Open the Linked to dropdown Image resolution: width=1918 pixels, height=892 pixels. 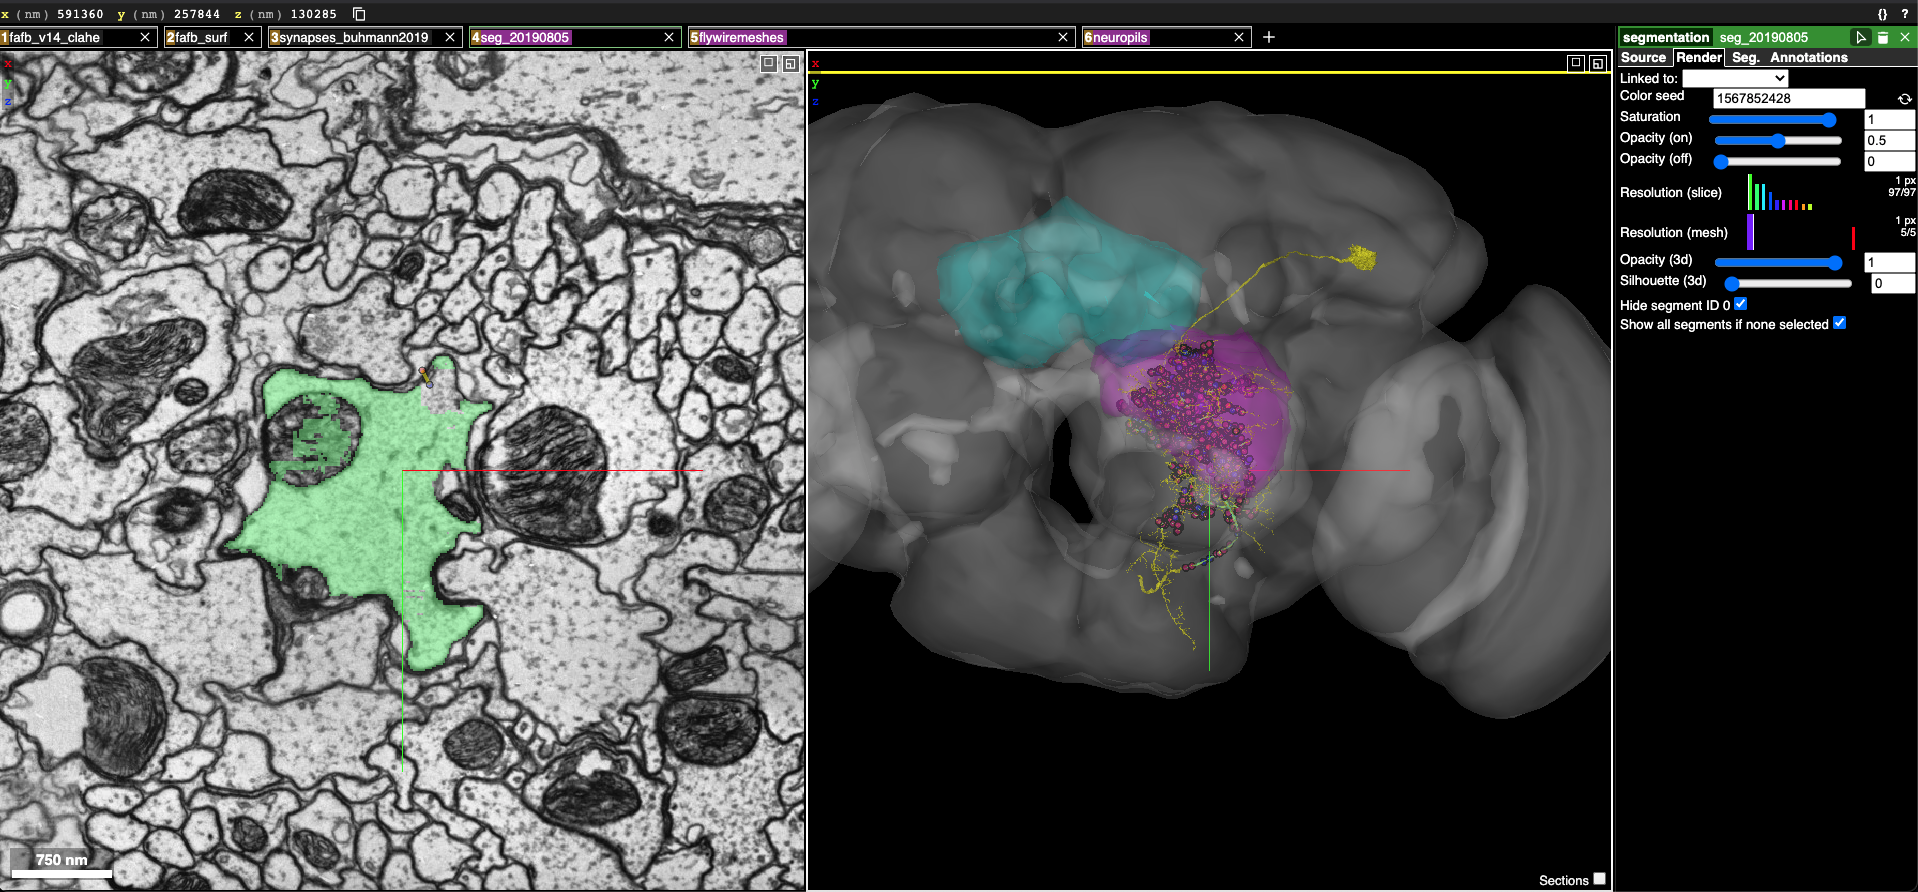click(x=1734, y=78)
